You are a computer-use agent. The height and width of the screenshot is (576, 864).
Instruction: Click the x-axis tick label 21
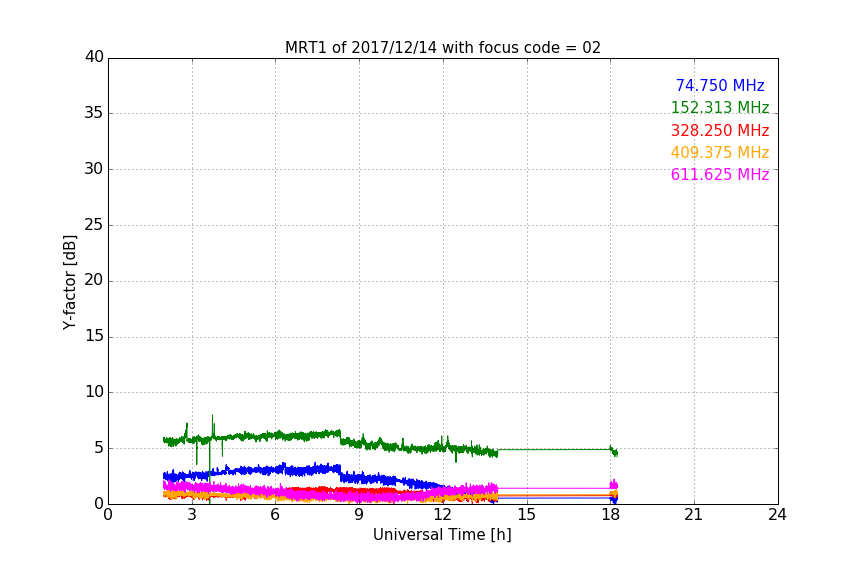pos(694,515)
